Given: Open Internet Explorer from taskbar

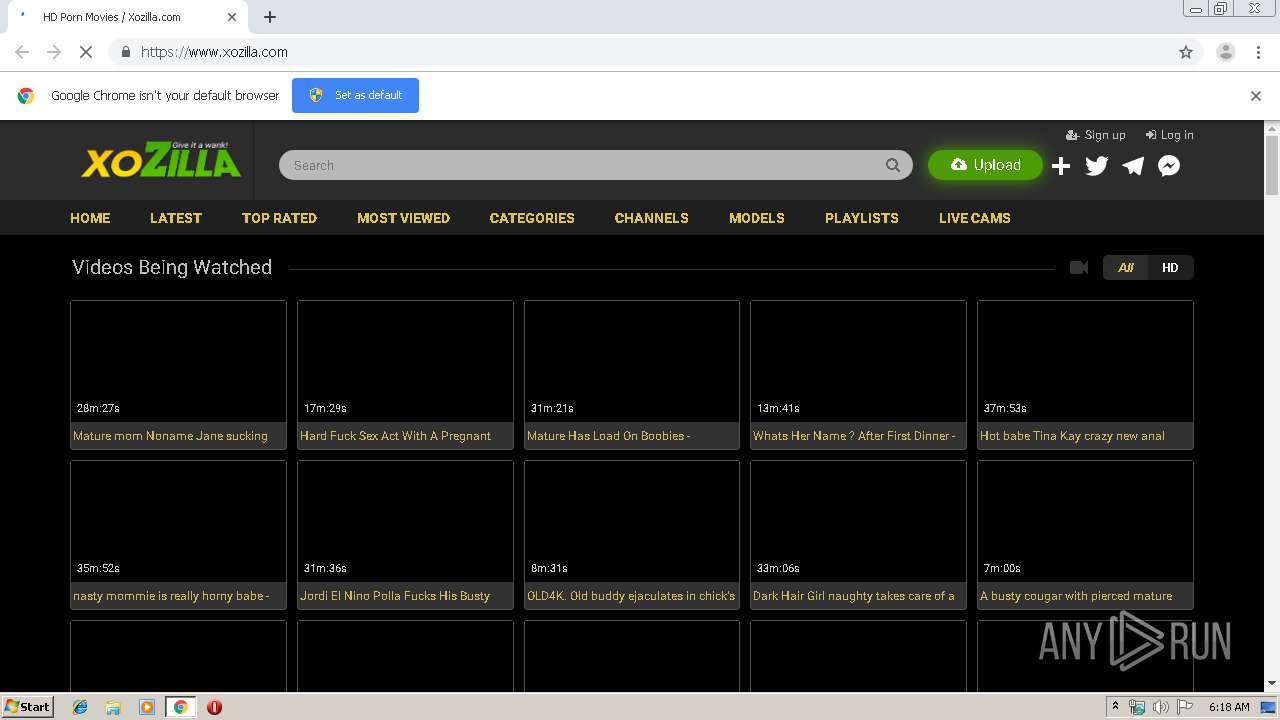Looking at the screenshot, I should tap(80, 707).
